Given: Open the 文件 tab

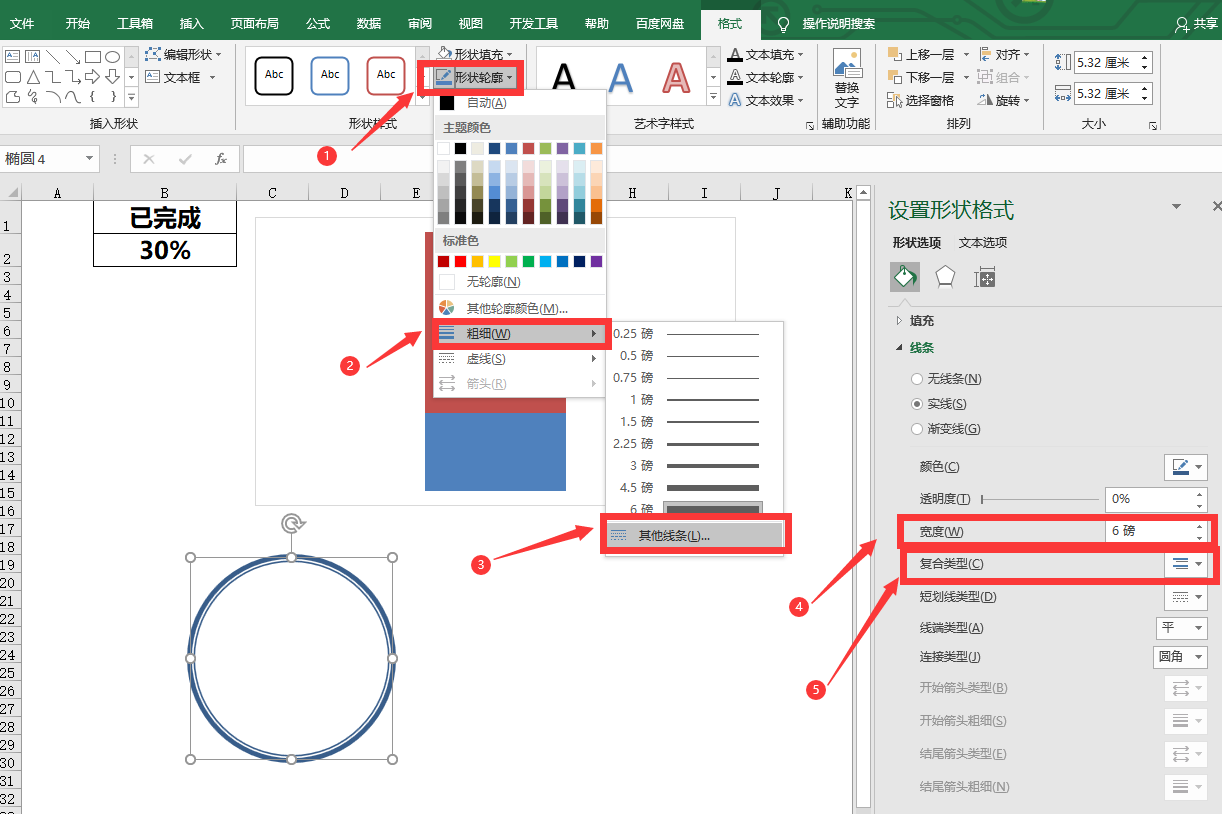Looking at the screenshot, I should (x=22, y=24).
